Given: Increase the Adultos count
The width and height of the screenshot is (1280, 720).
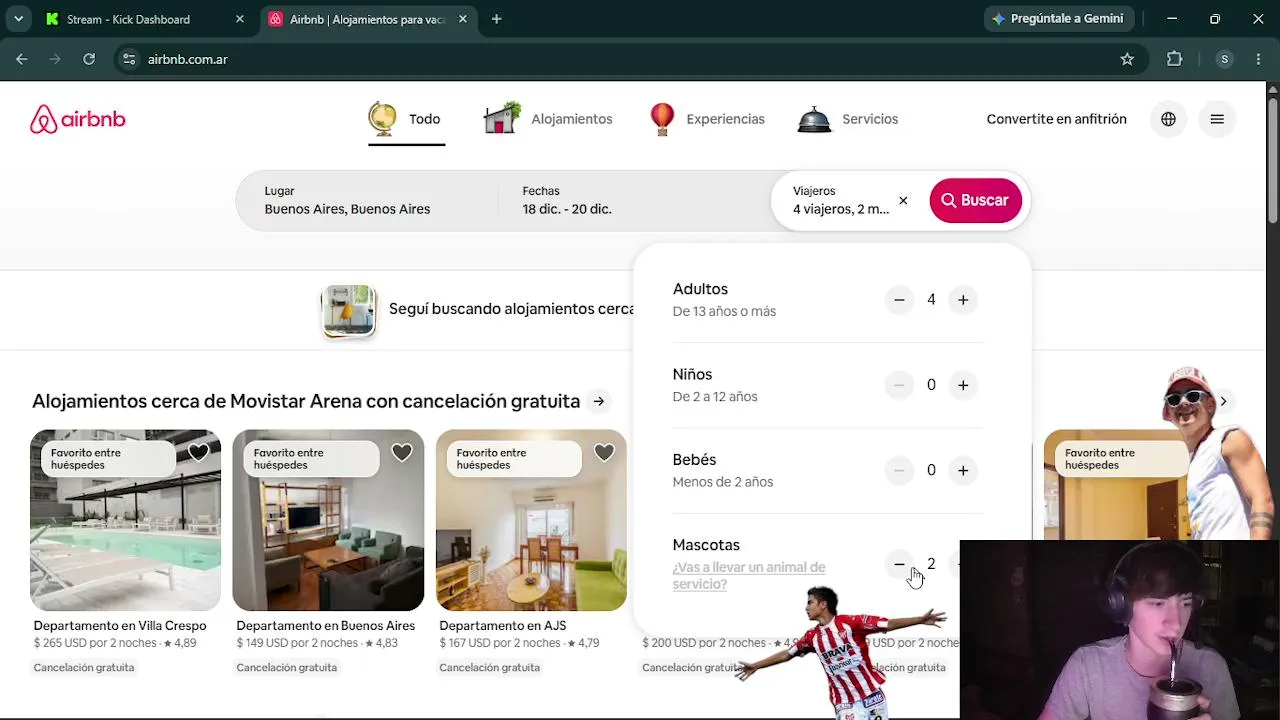Looking at the screenshot, I should (x=963, y=300).
